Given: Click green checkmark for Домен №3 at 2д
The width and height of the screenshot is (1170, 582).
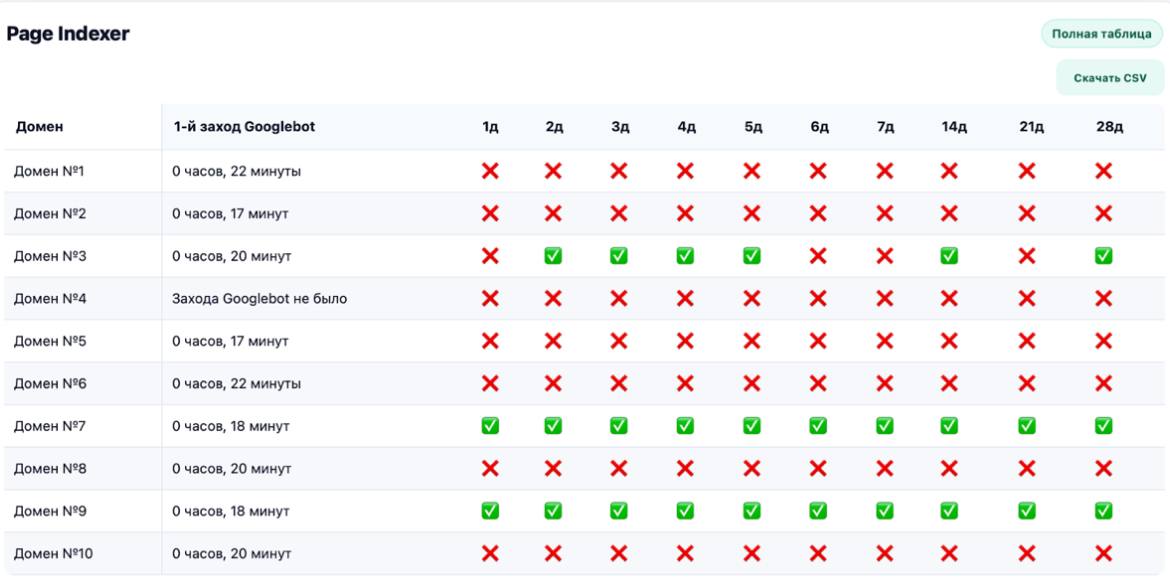Looking at the screenshot, I should [x=553, y=256].
